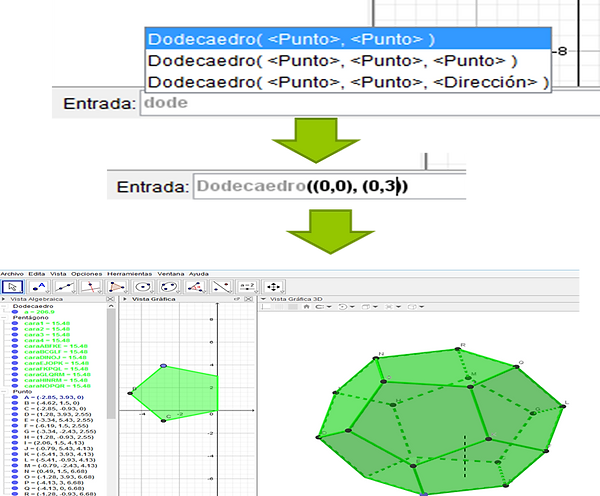The height and width of the screenshot is (496, 600).
Task: Toggle visibility of cara1
Action: click(15, 323)
